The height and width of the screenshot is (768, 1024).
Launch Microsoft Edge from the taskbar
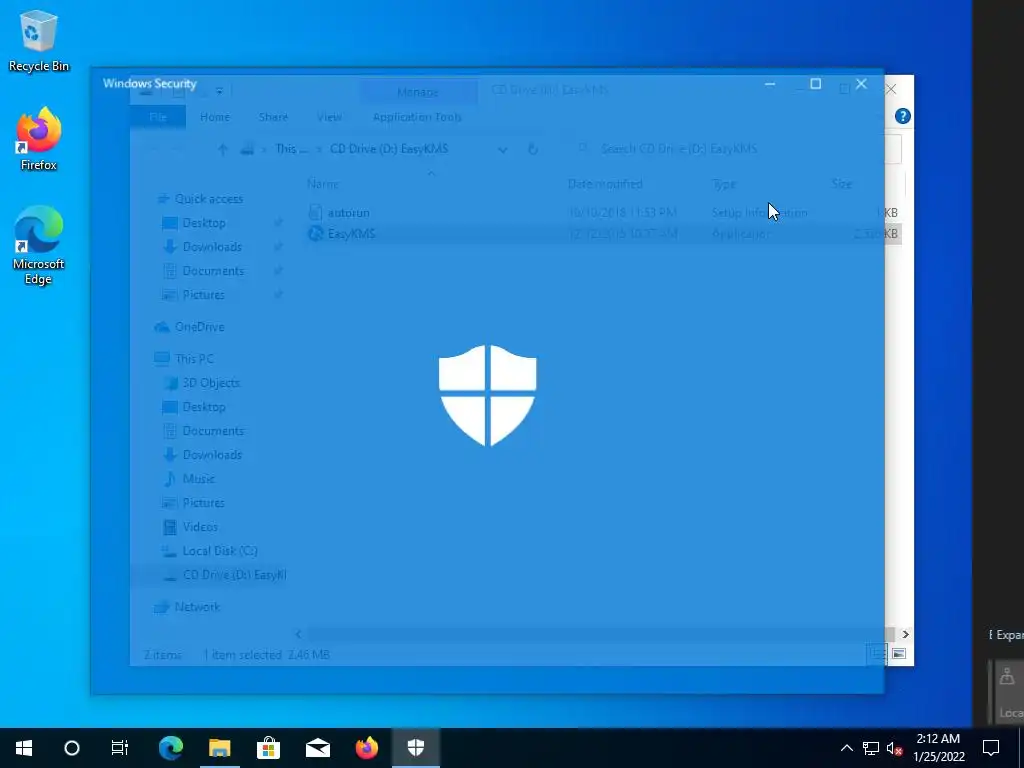click(x=171, y=748)
